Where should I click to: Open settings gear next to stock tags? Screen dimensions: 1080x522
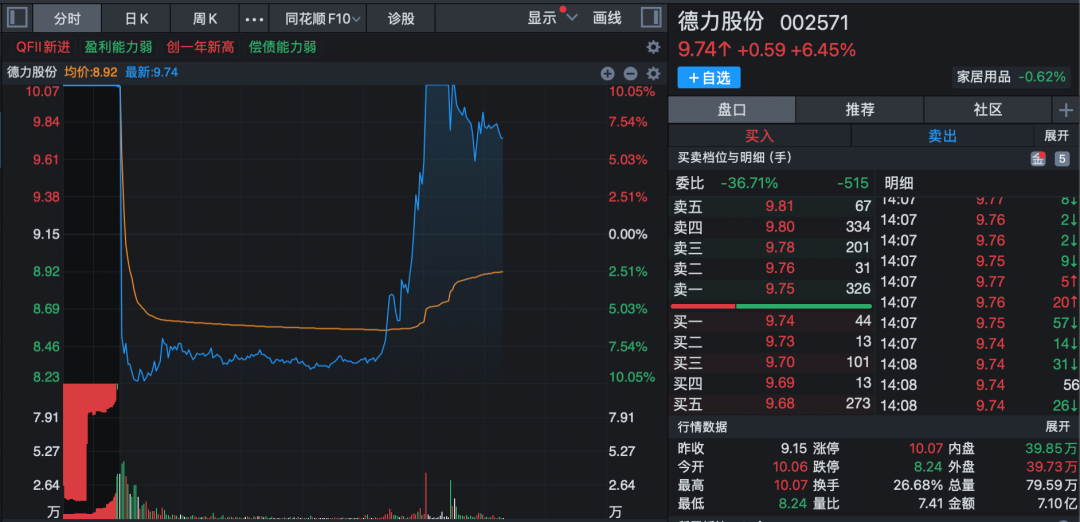[653, 47]
